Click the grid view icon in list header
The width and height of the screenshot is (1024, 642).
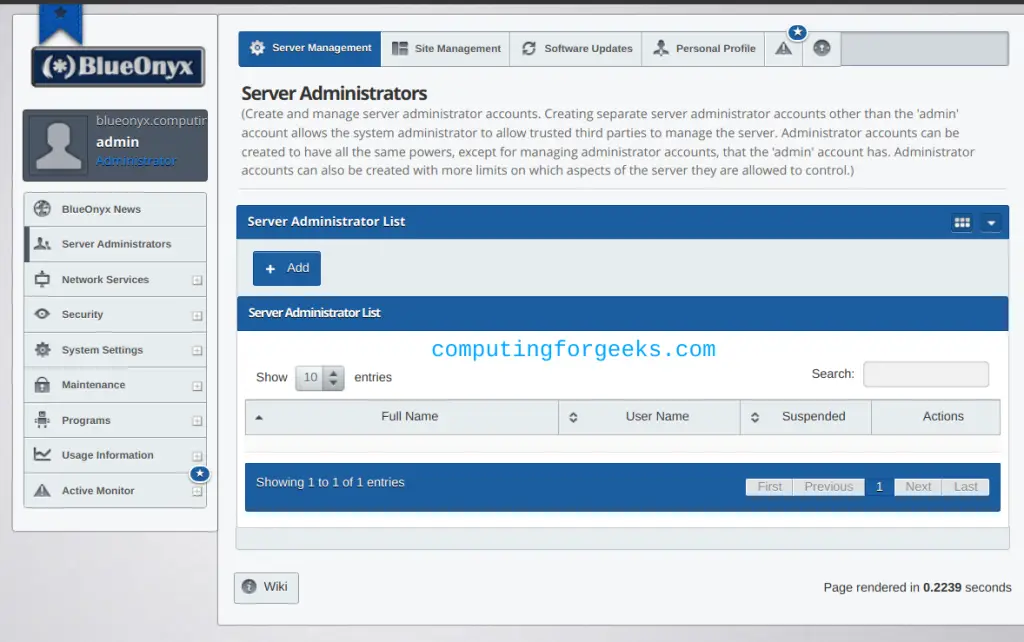pyautogui.click(x=962, y=223)
